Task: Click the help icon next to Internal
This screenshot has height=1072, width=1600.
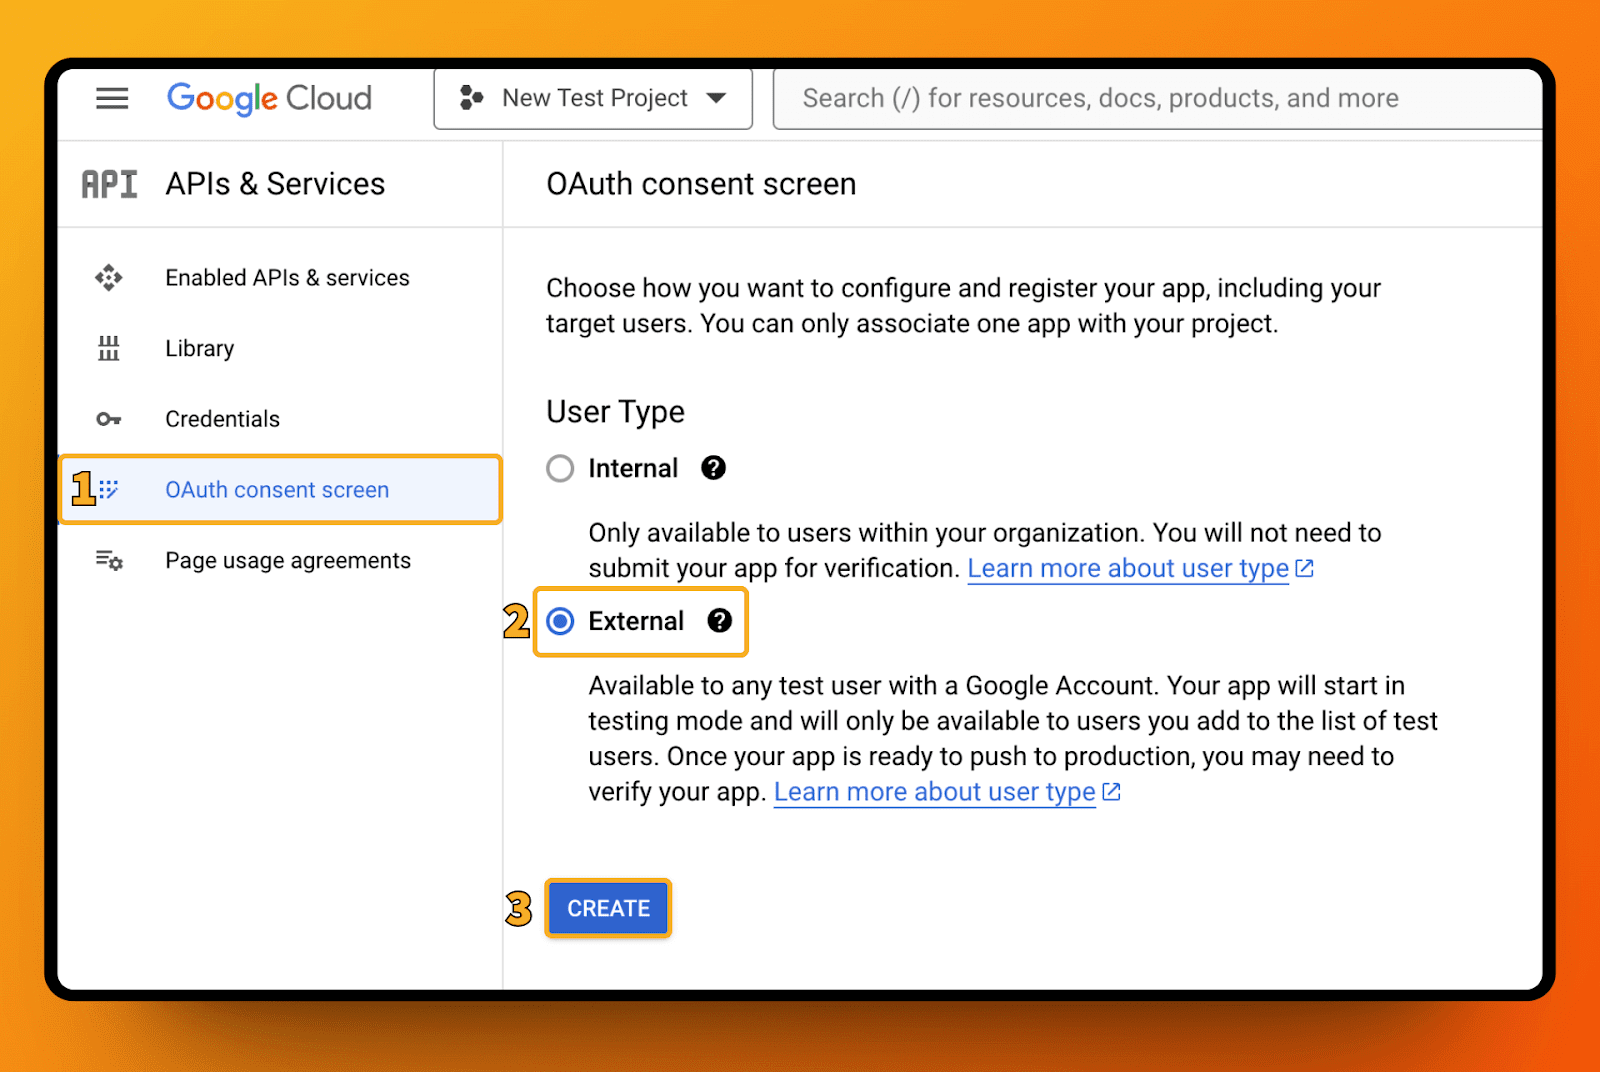Action: pyautogui.click(x=713, y=468)
